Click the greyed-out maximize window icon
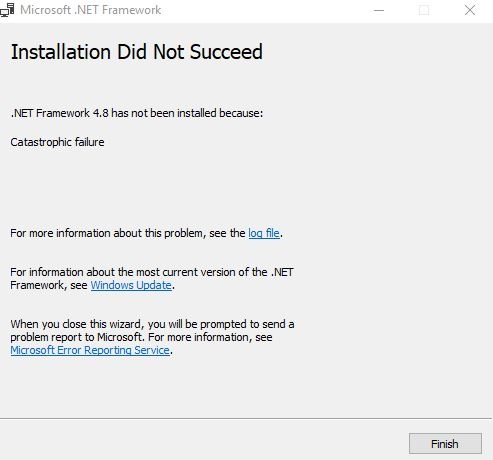This screenshot has height=460, width=493. coord(424,10)
